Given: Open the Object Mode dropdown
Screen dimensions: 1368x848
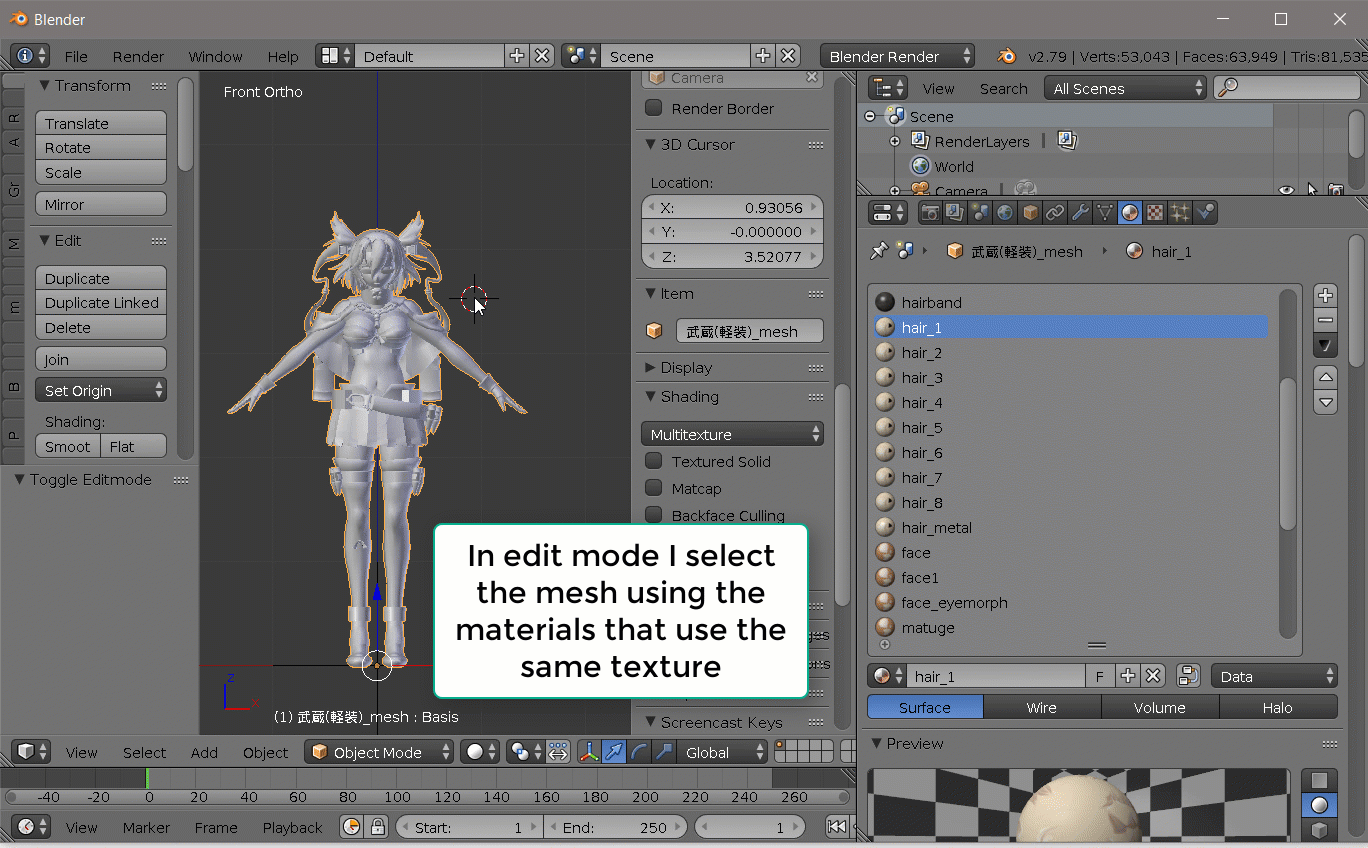Looking at the screenshot, I should pos(380,752).
